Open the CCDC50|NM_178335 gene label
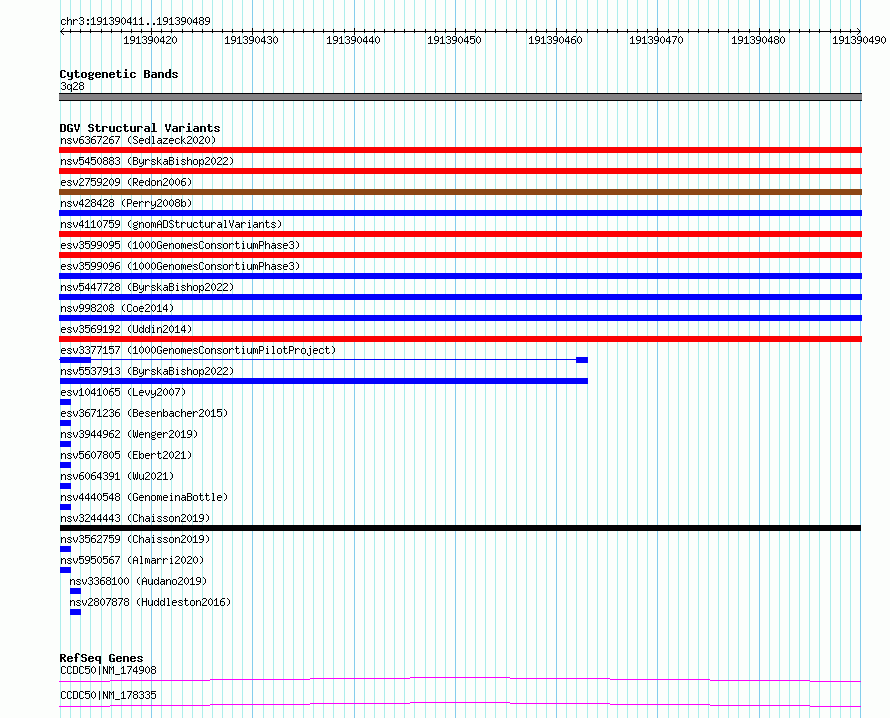The width and height of the screenshot is (890, 718). click(x=108, y=695)
